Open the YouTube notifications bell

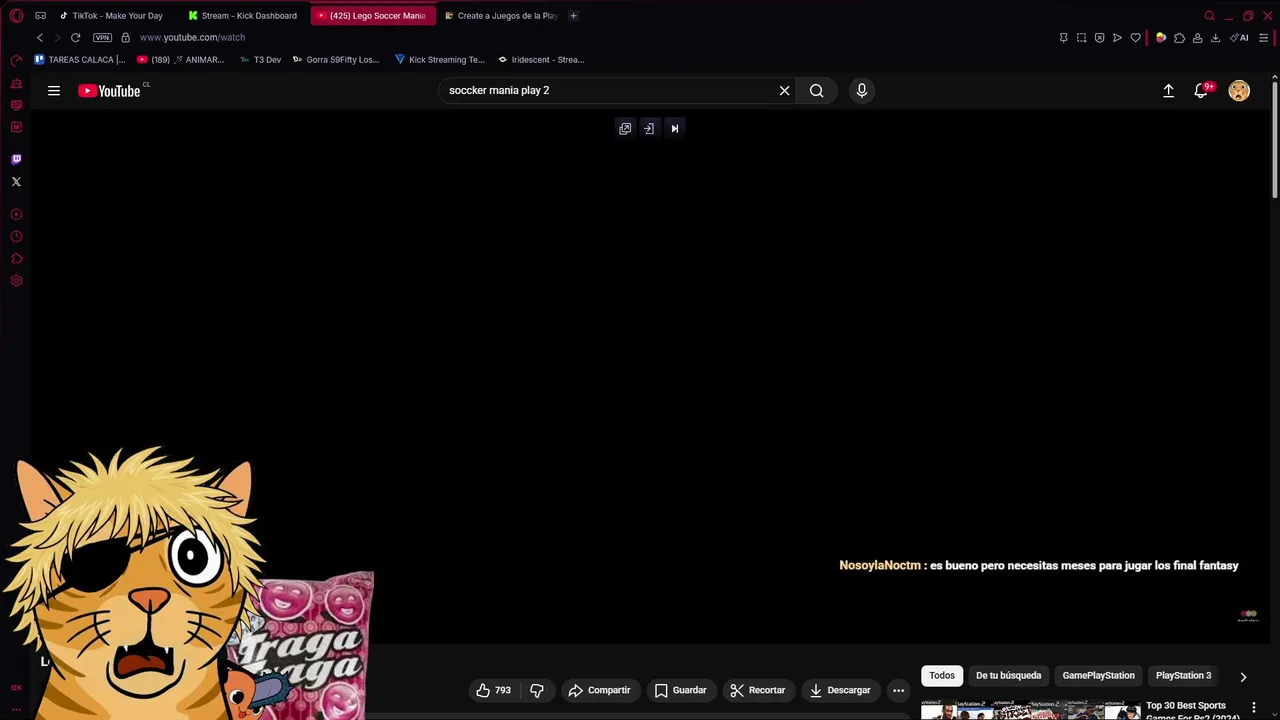(x=1202, y=91)
